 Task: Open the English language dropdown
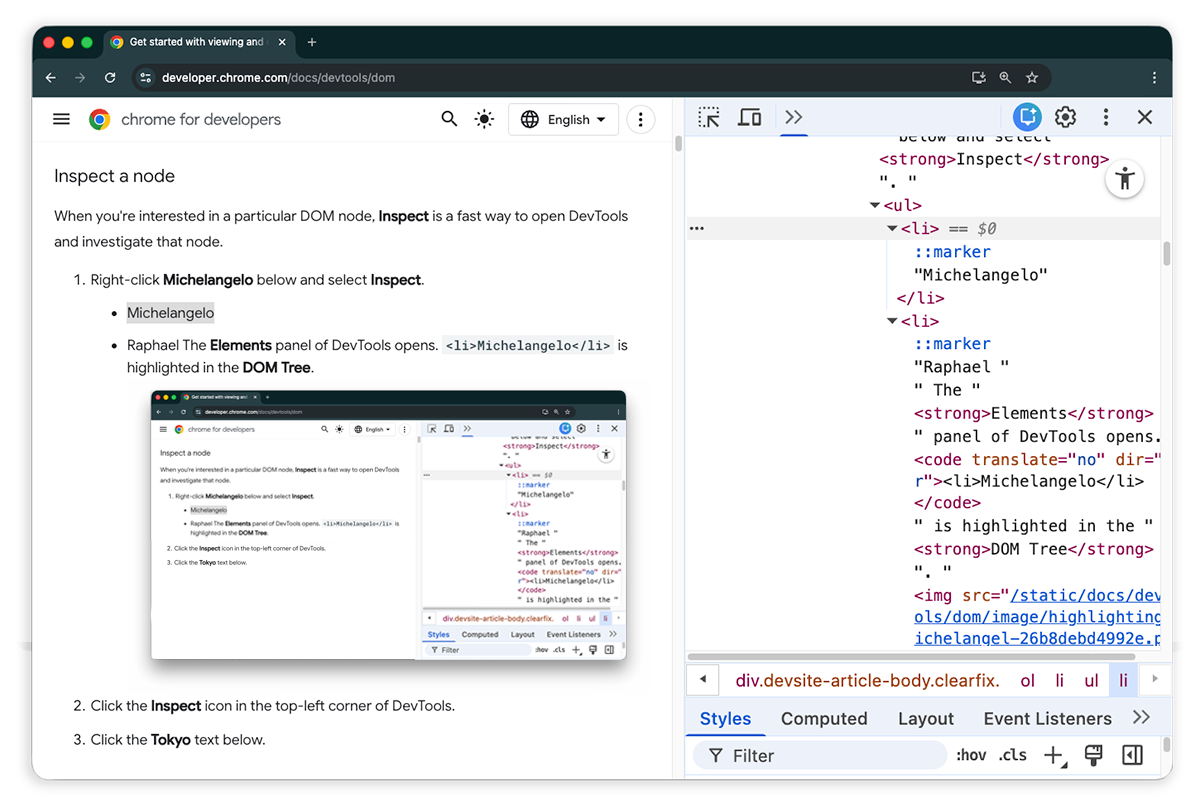click(x=564, y=120)
